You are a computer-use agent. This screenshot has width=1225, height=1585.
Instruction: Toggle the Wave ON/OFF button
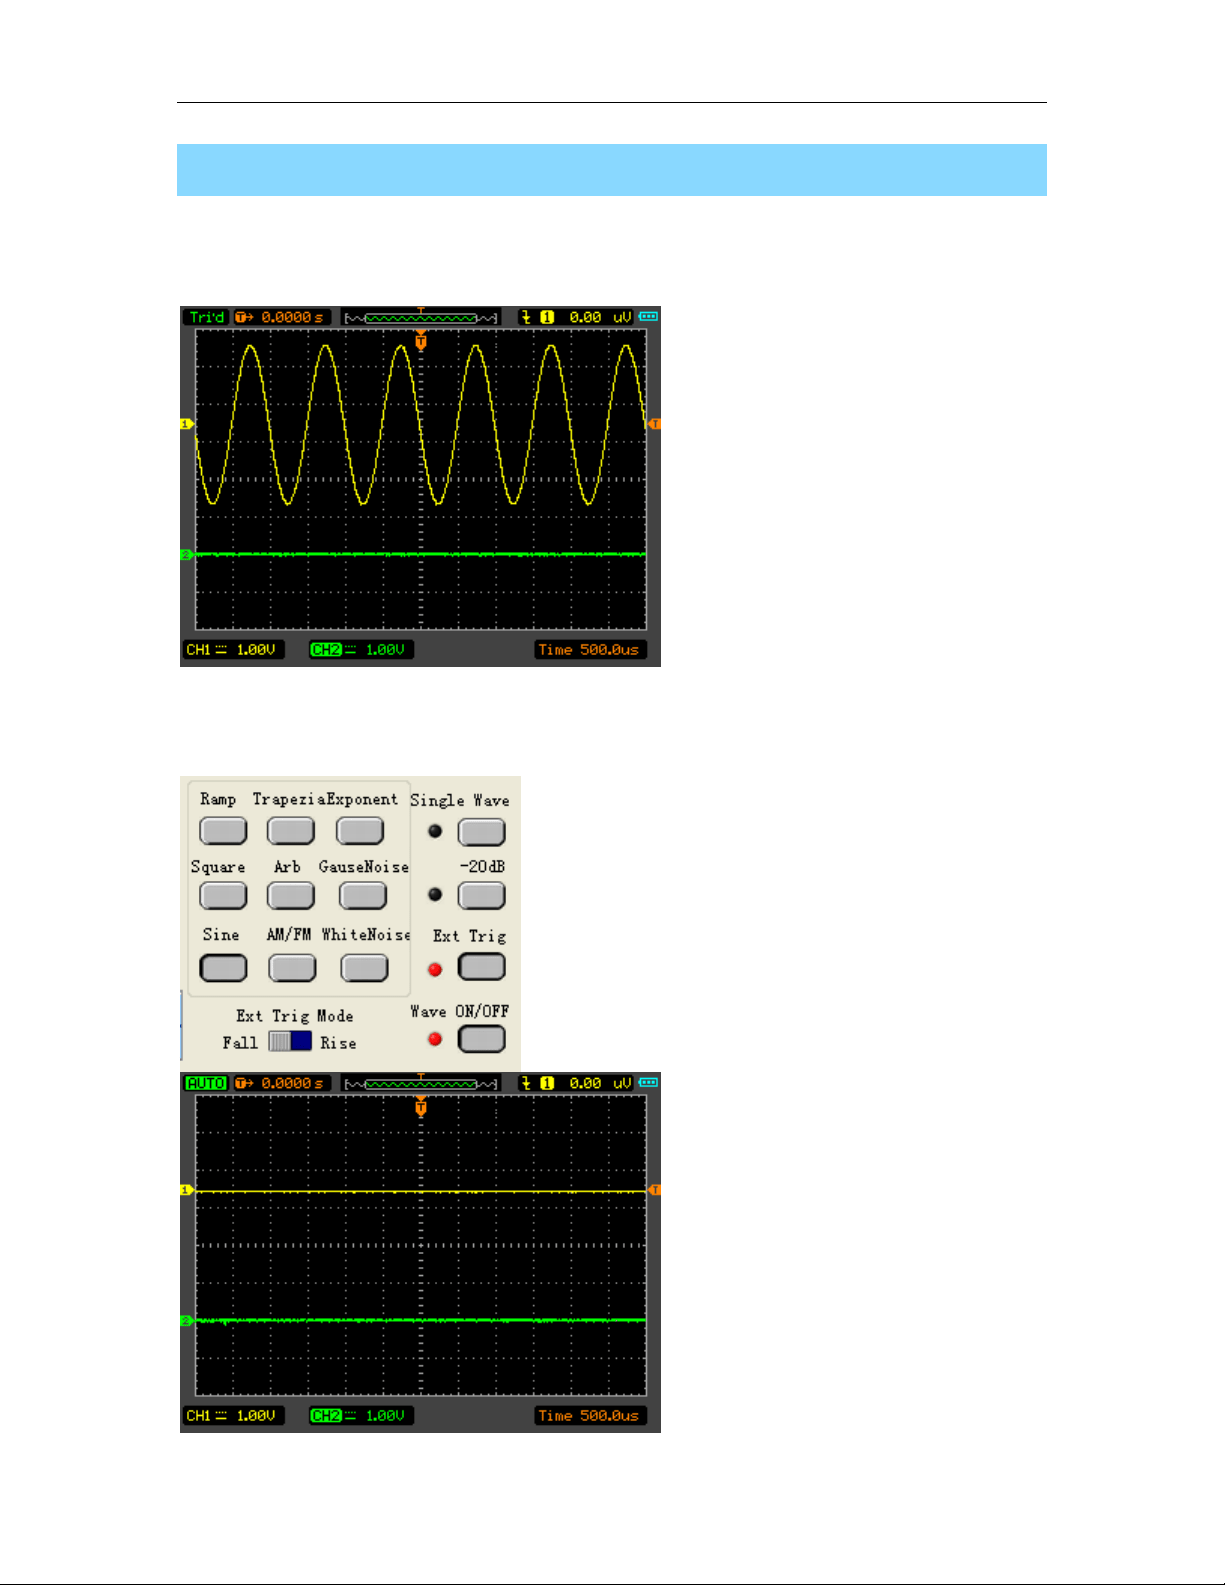[x=482, y=1039]
